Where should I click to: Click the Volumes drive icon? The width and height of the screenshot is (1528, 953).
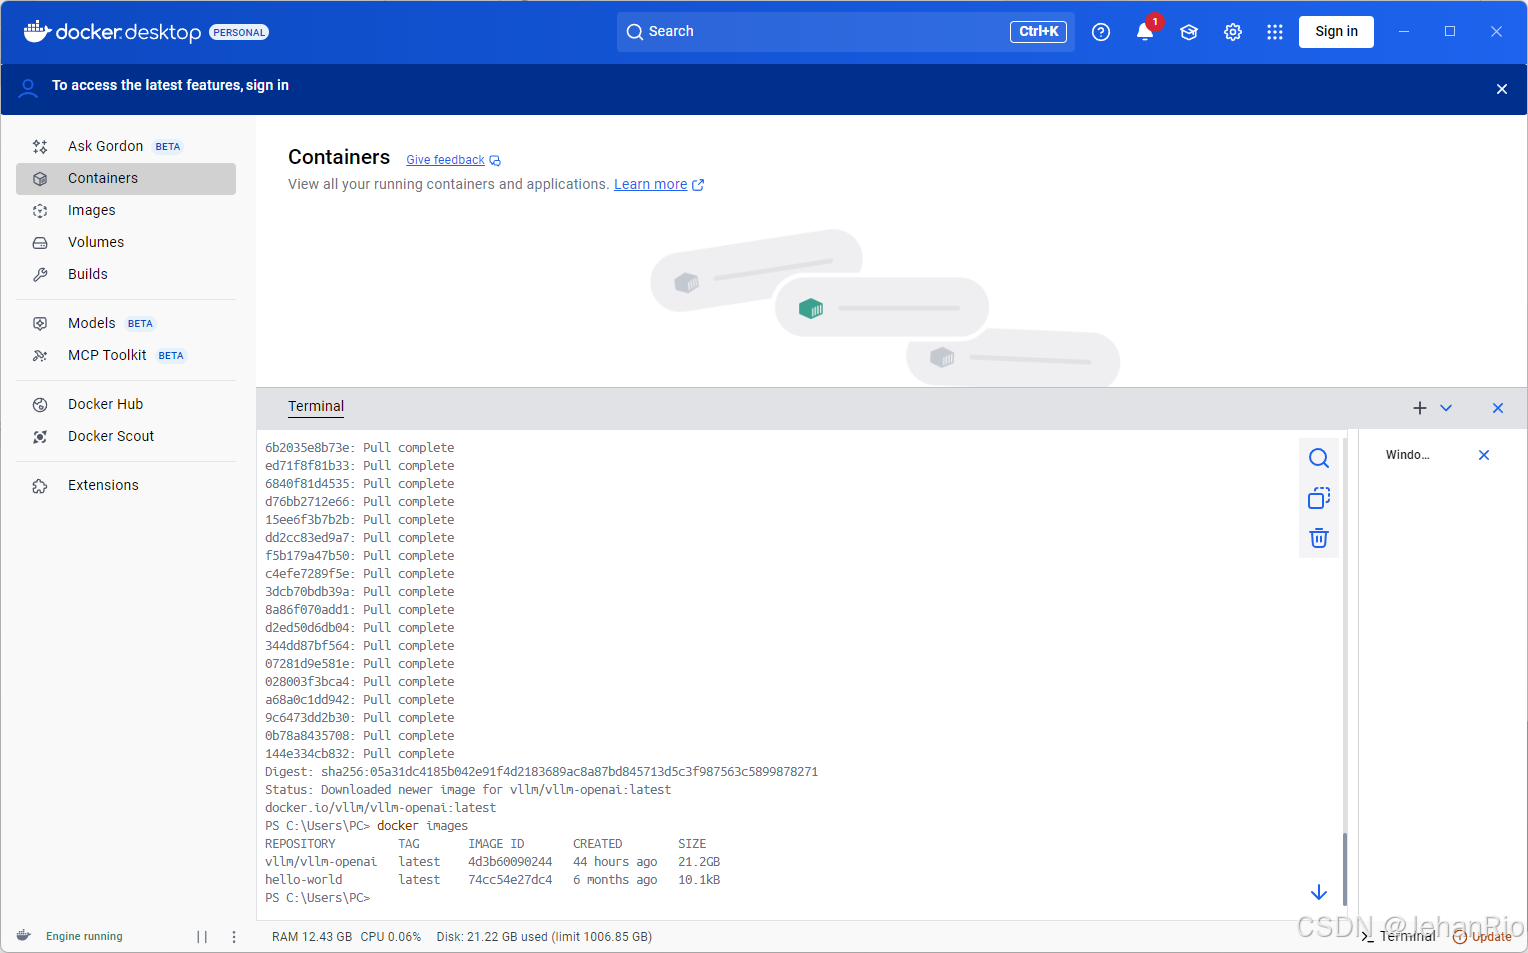pos(40,242)
